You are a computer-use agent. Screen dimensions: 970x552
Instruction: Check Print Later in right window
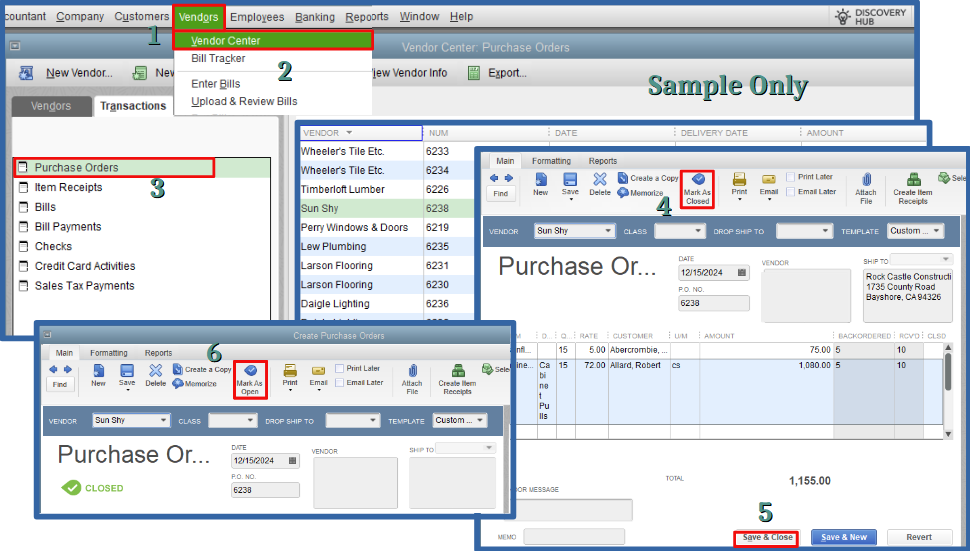point(790,177)
